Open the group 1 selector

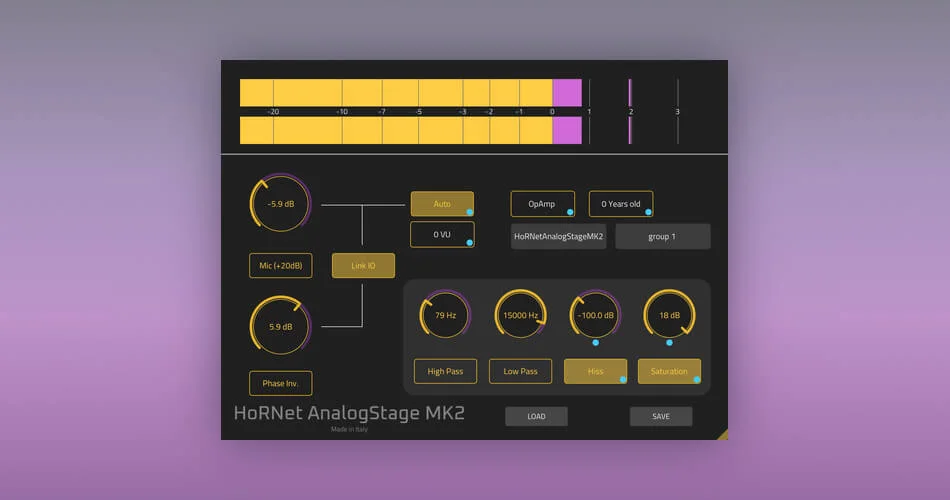(663, 236)
